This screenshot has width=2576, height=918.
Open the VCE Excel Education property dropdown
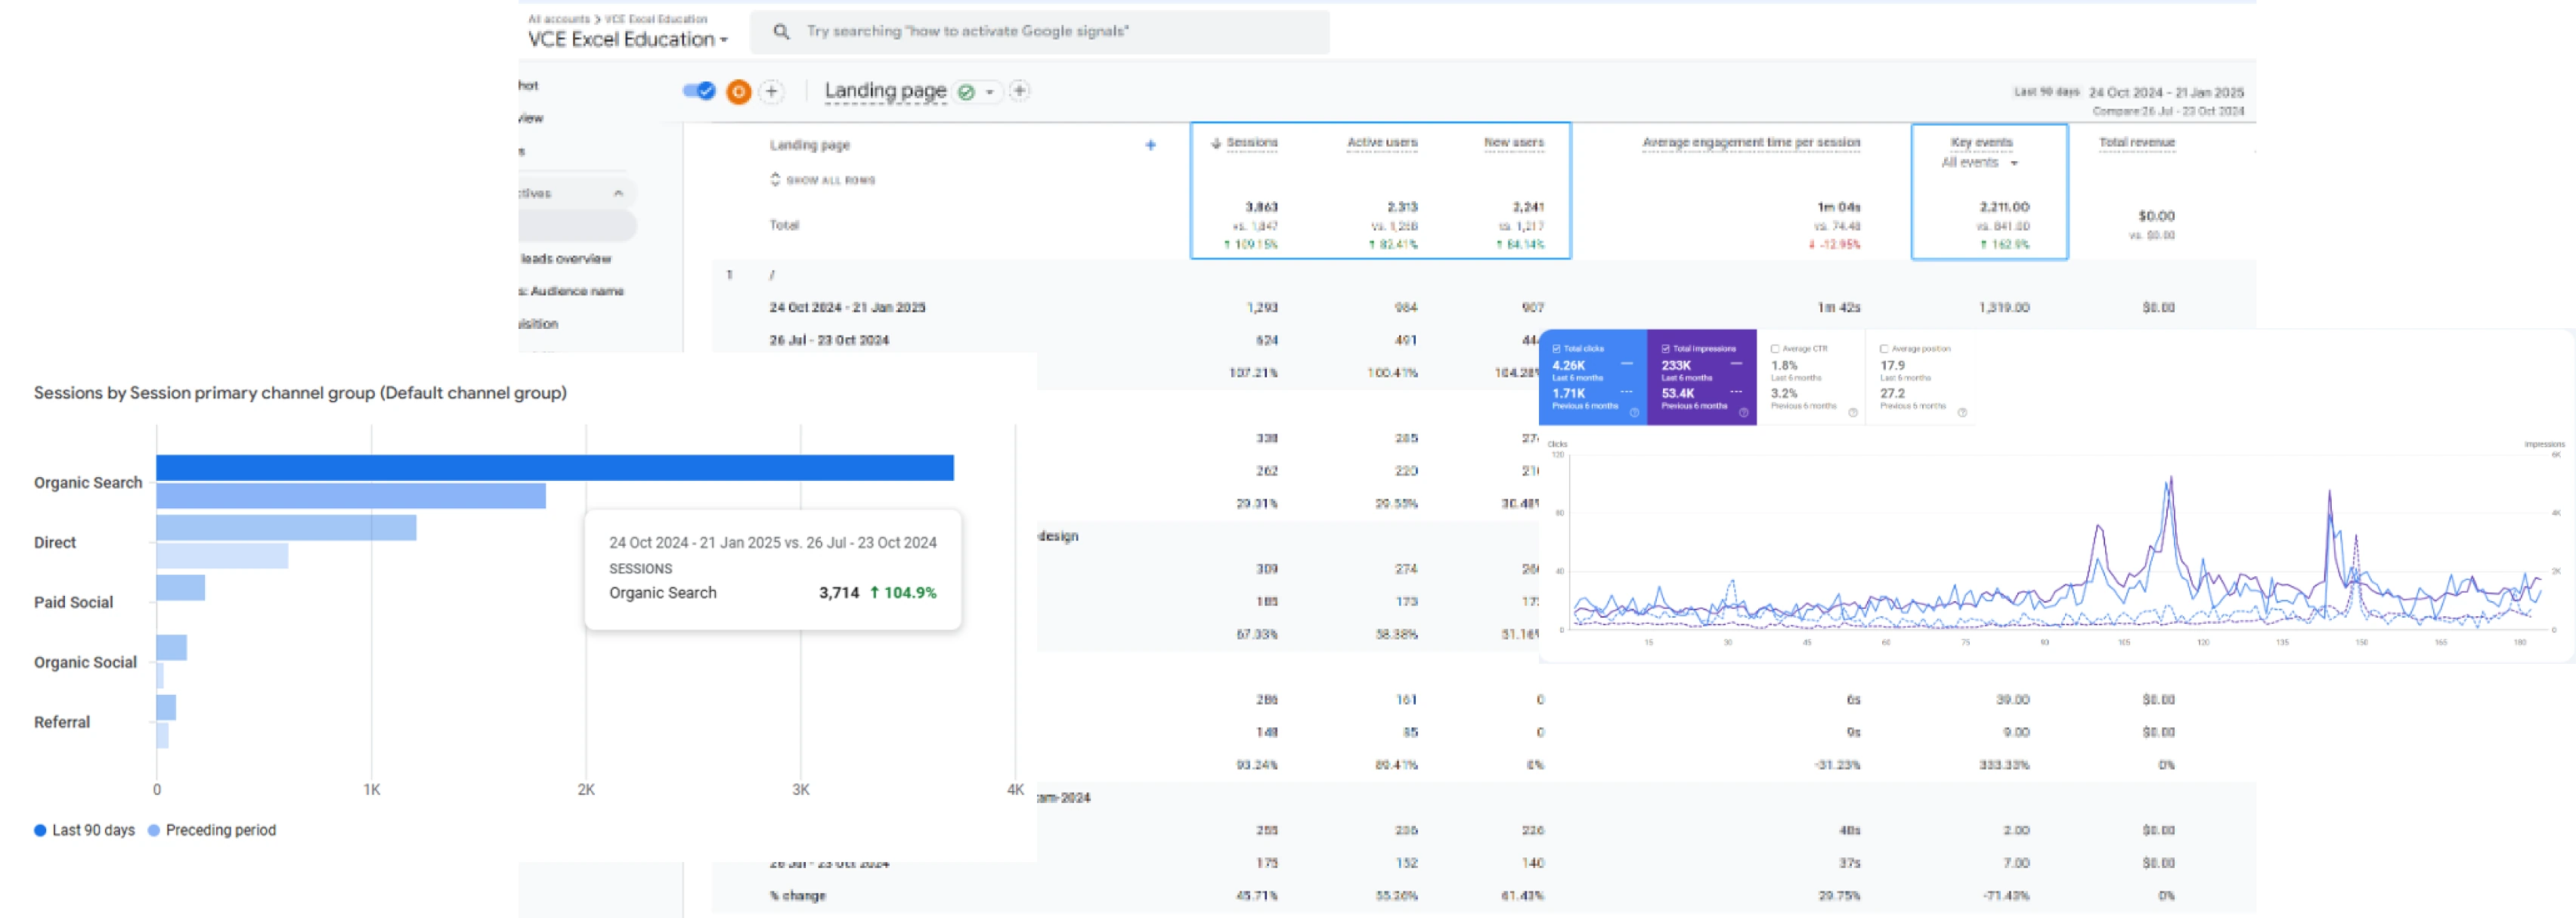click(628, 40)
